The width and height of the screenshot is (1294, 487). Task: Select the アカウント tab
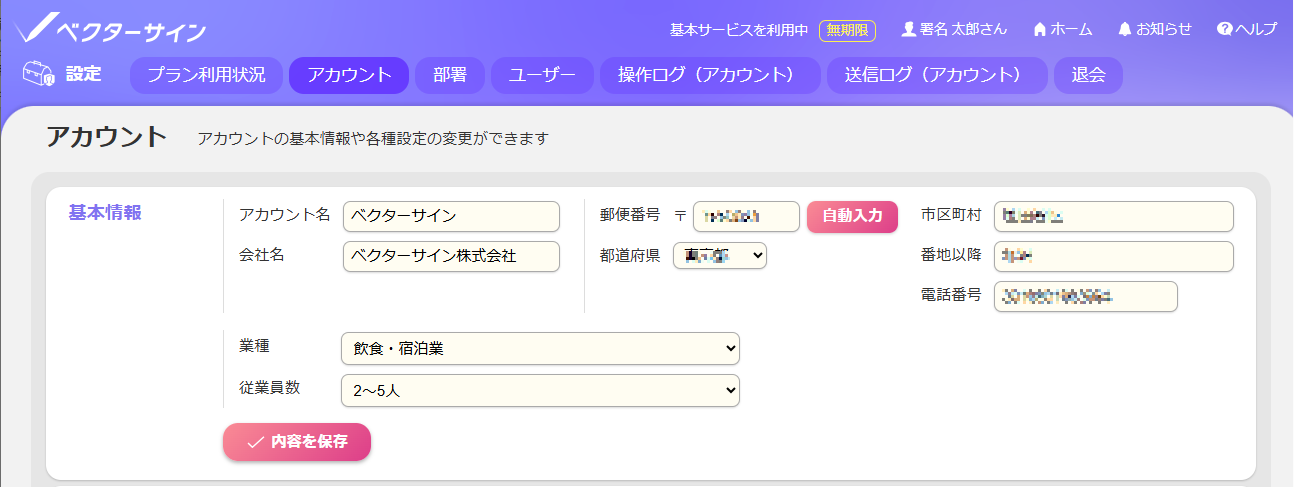349,76
